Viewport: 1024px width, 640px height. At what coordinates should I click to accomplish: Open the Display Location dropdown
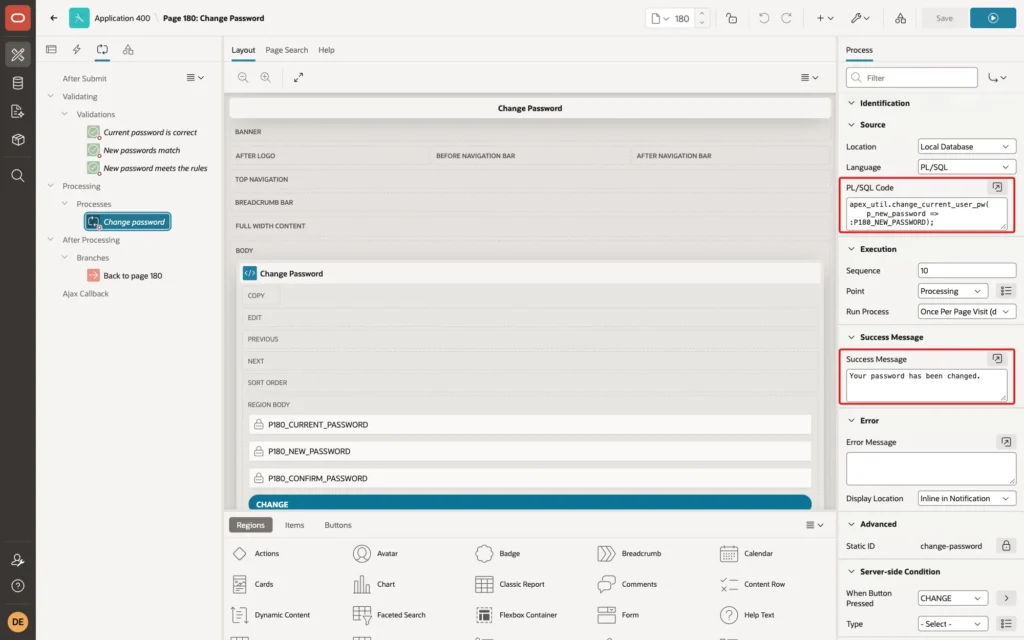[x=967, y=498]
